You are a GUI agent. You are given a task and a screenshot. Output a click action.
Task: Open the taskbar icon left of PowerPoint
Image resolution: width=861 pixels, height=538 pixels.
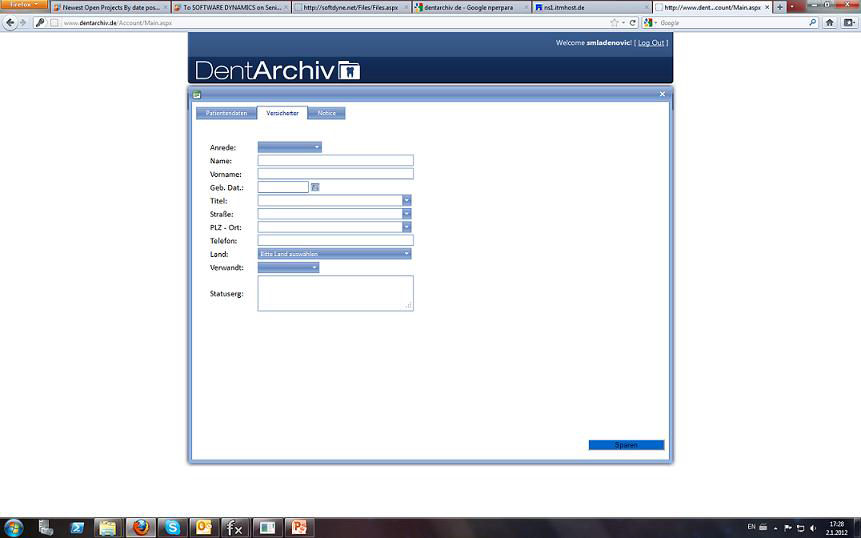pos(267,528)
